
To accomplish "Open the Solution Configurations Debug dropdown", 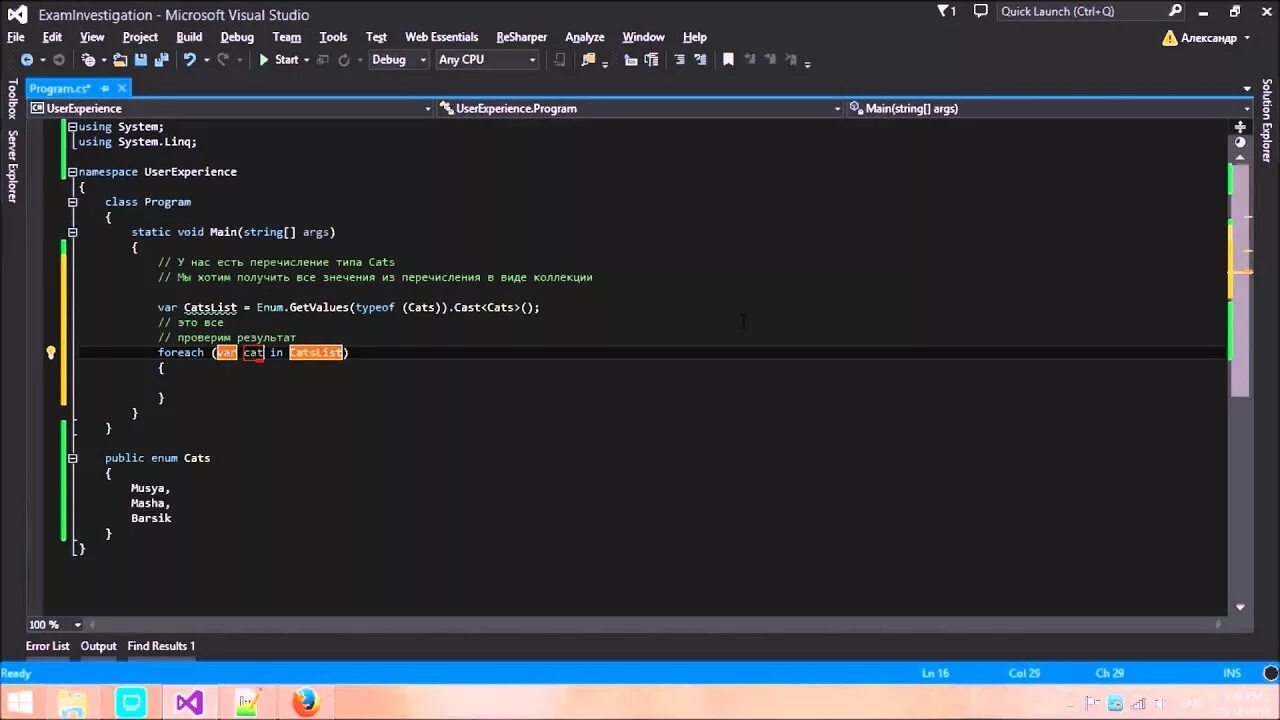I will 399,60.
